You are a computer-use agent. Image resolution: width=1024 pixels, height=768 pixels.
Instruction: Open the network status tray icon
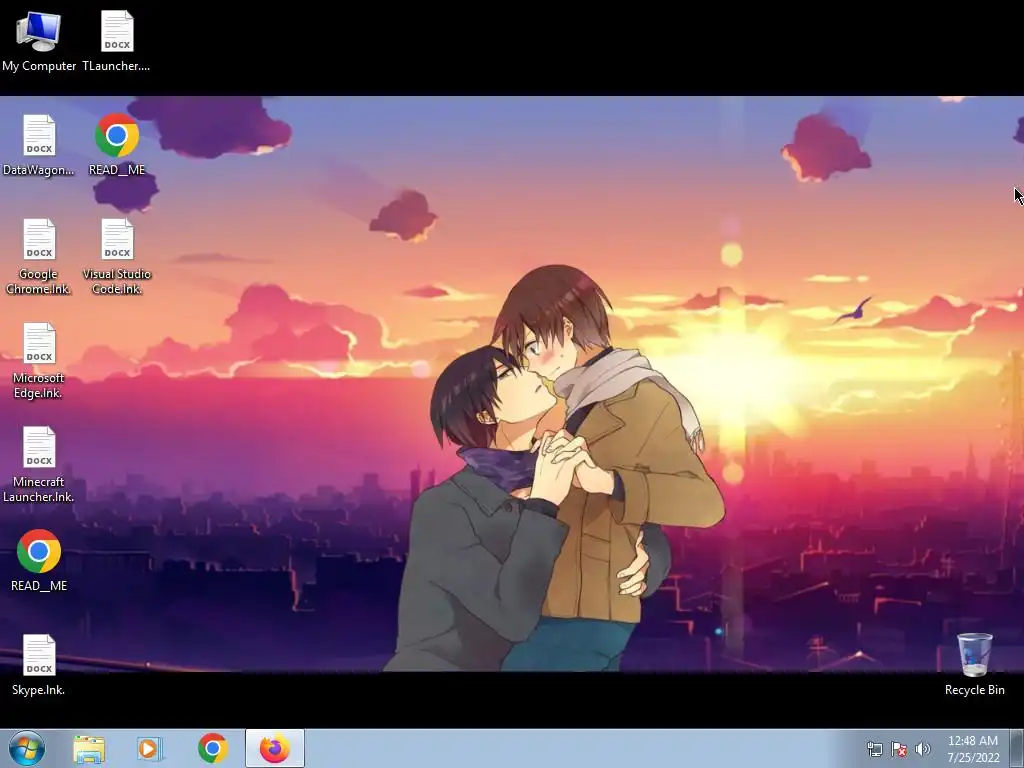coord(874,749)
